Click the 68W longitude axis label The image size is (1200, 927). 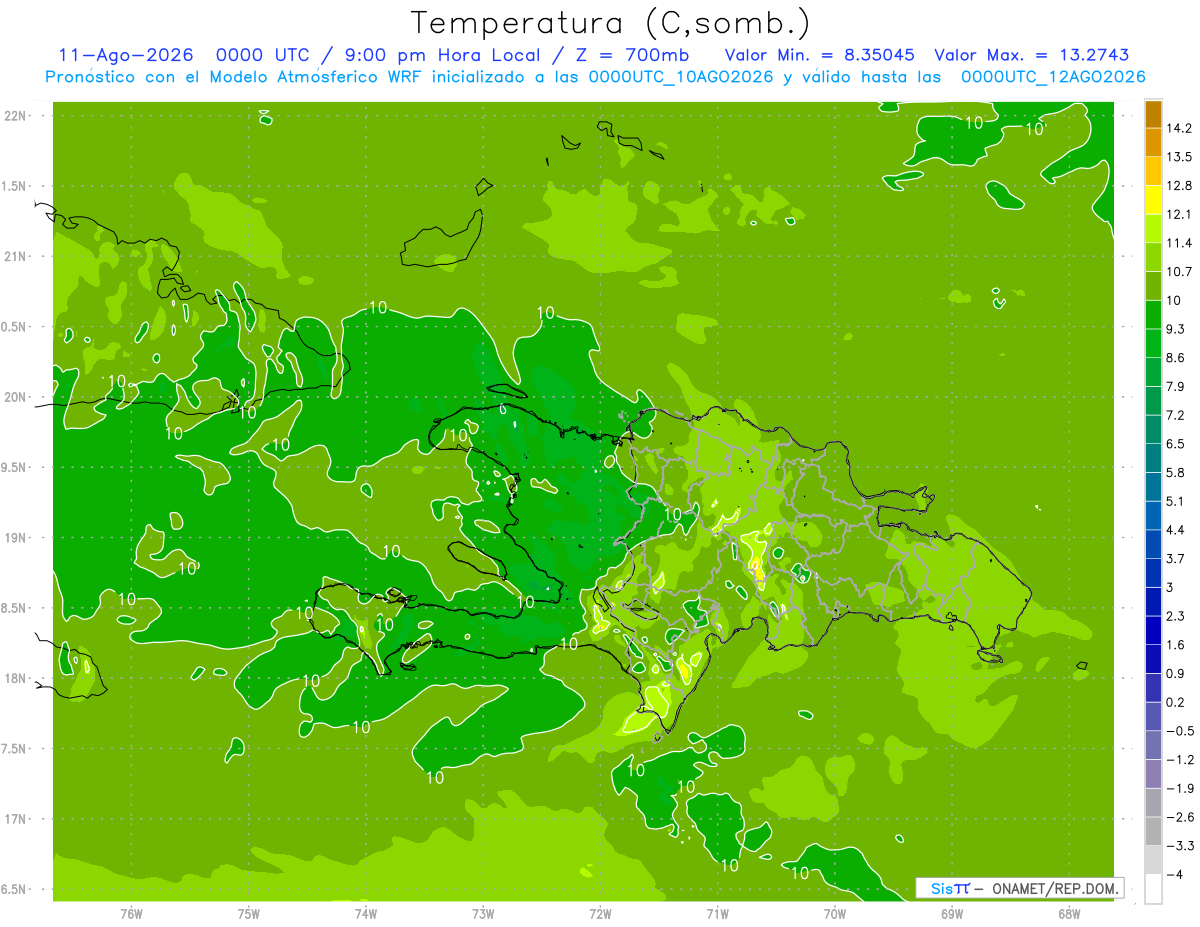point(1069,913)
